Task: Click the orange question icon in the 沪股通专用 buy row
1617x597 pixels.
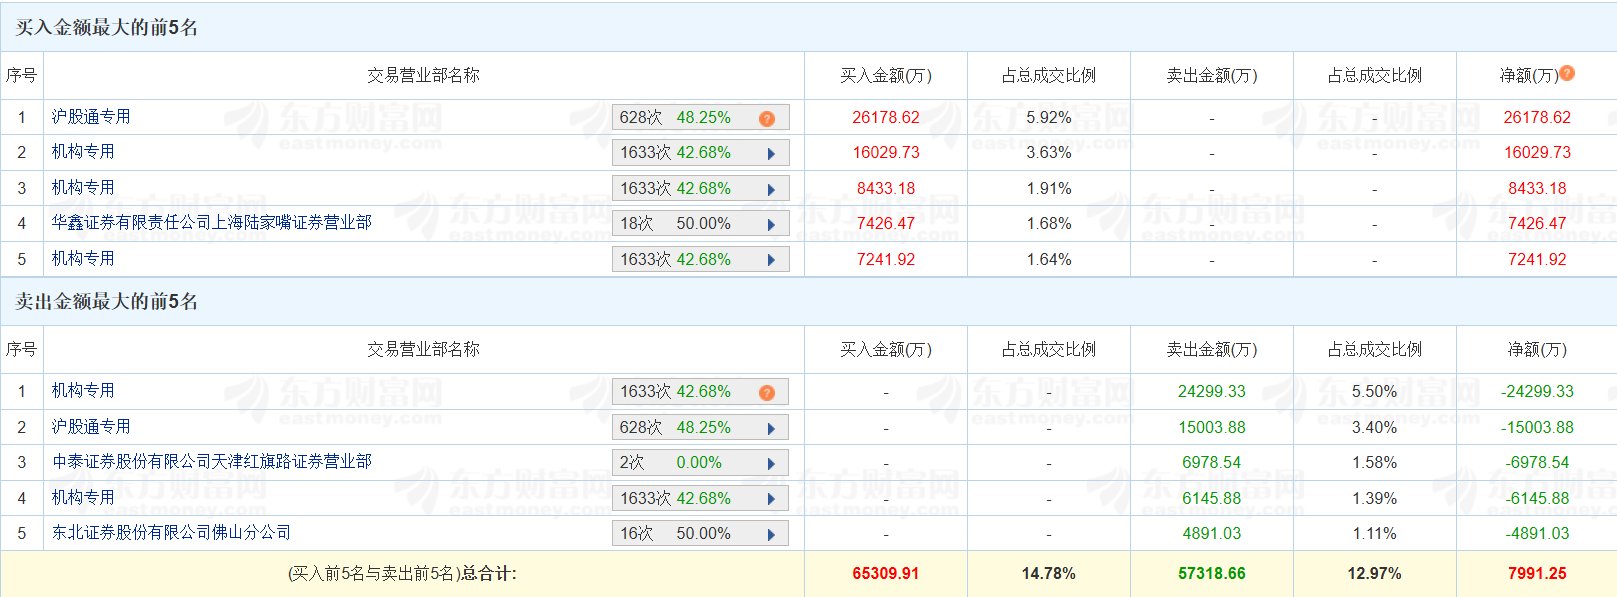Action: coord(767,118)
